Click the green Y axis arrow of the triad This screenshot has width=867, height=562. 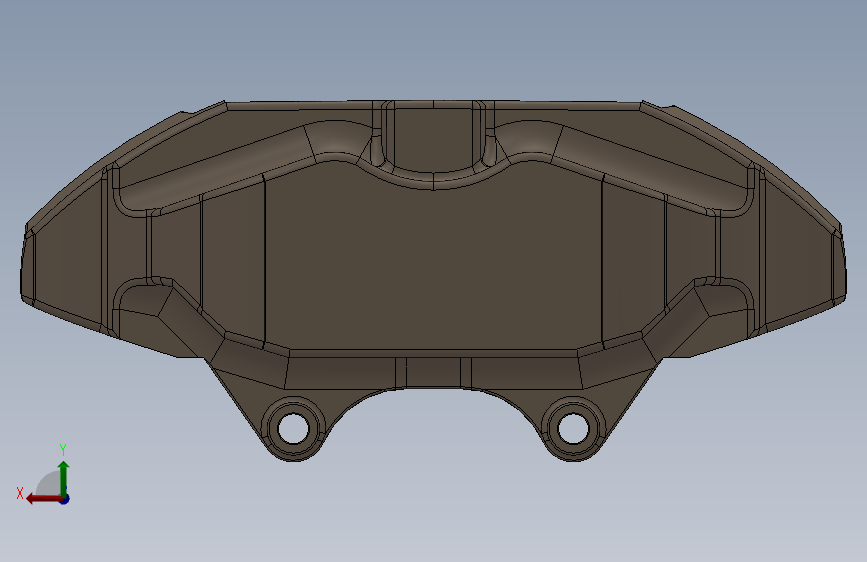64,478
